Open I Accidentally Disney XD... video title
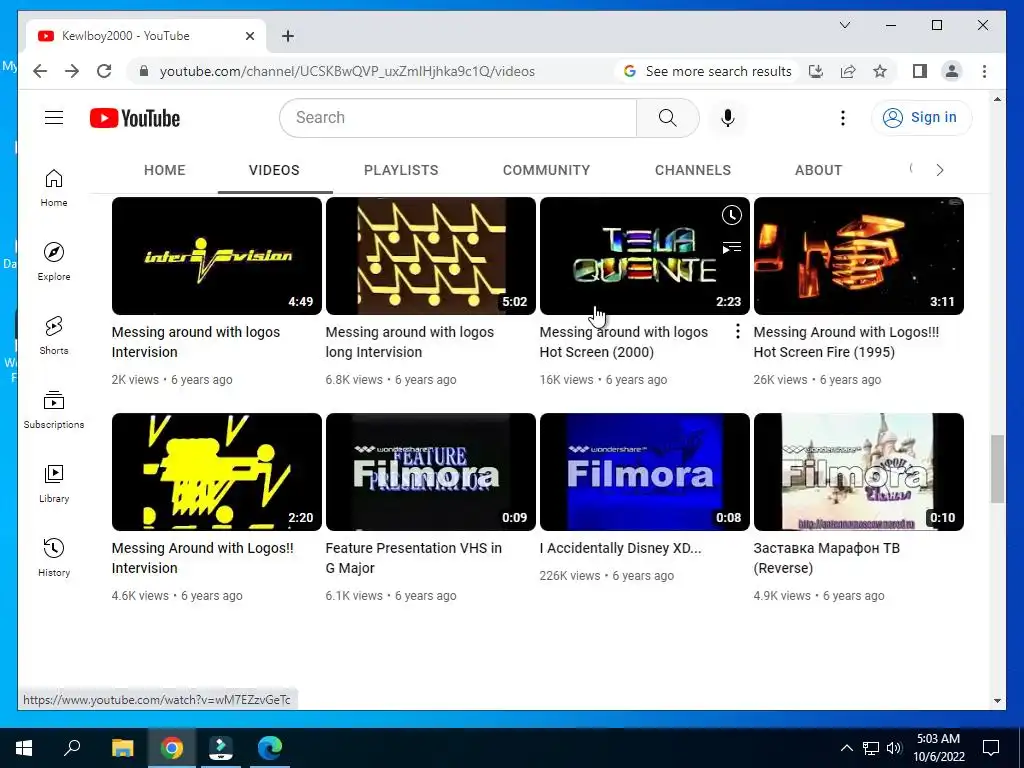The height and width of the screenshot is (768, 1024). [x=620, y=548]
